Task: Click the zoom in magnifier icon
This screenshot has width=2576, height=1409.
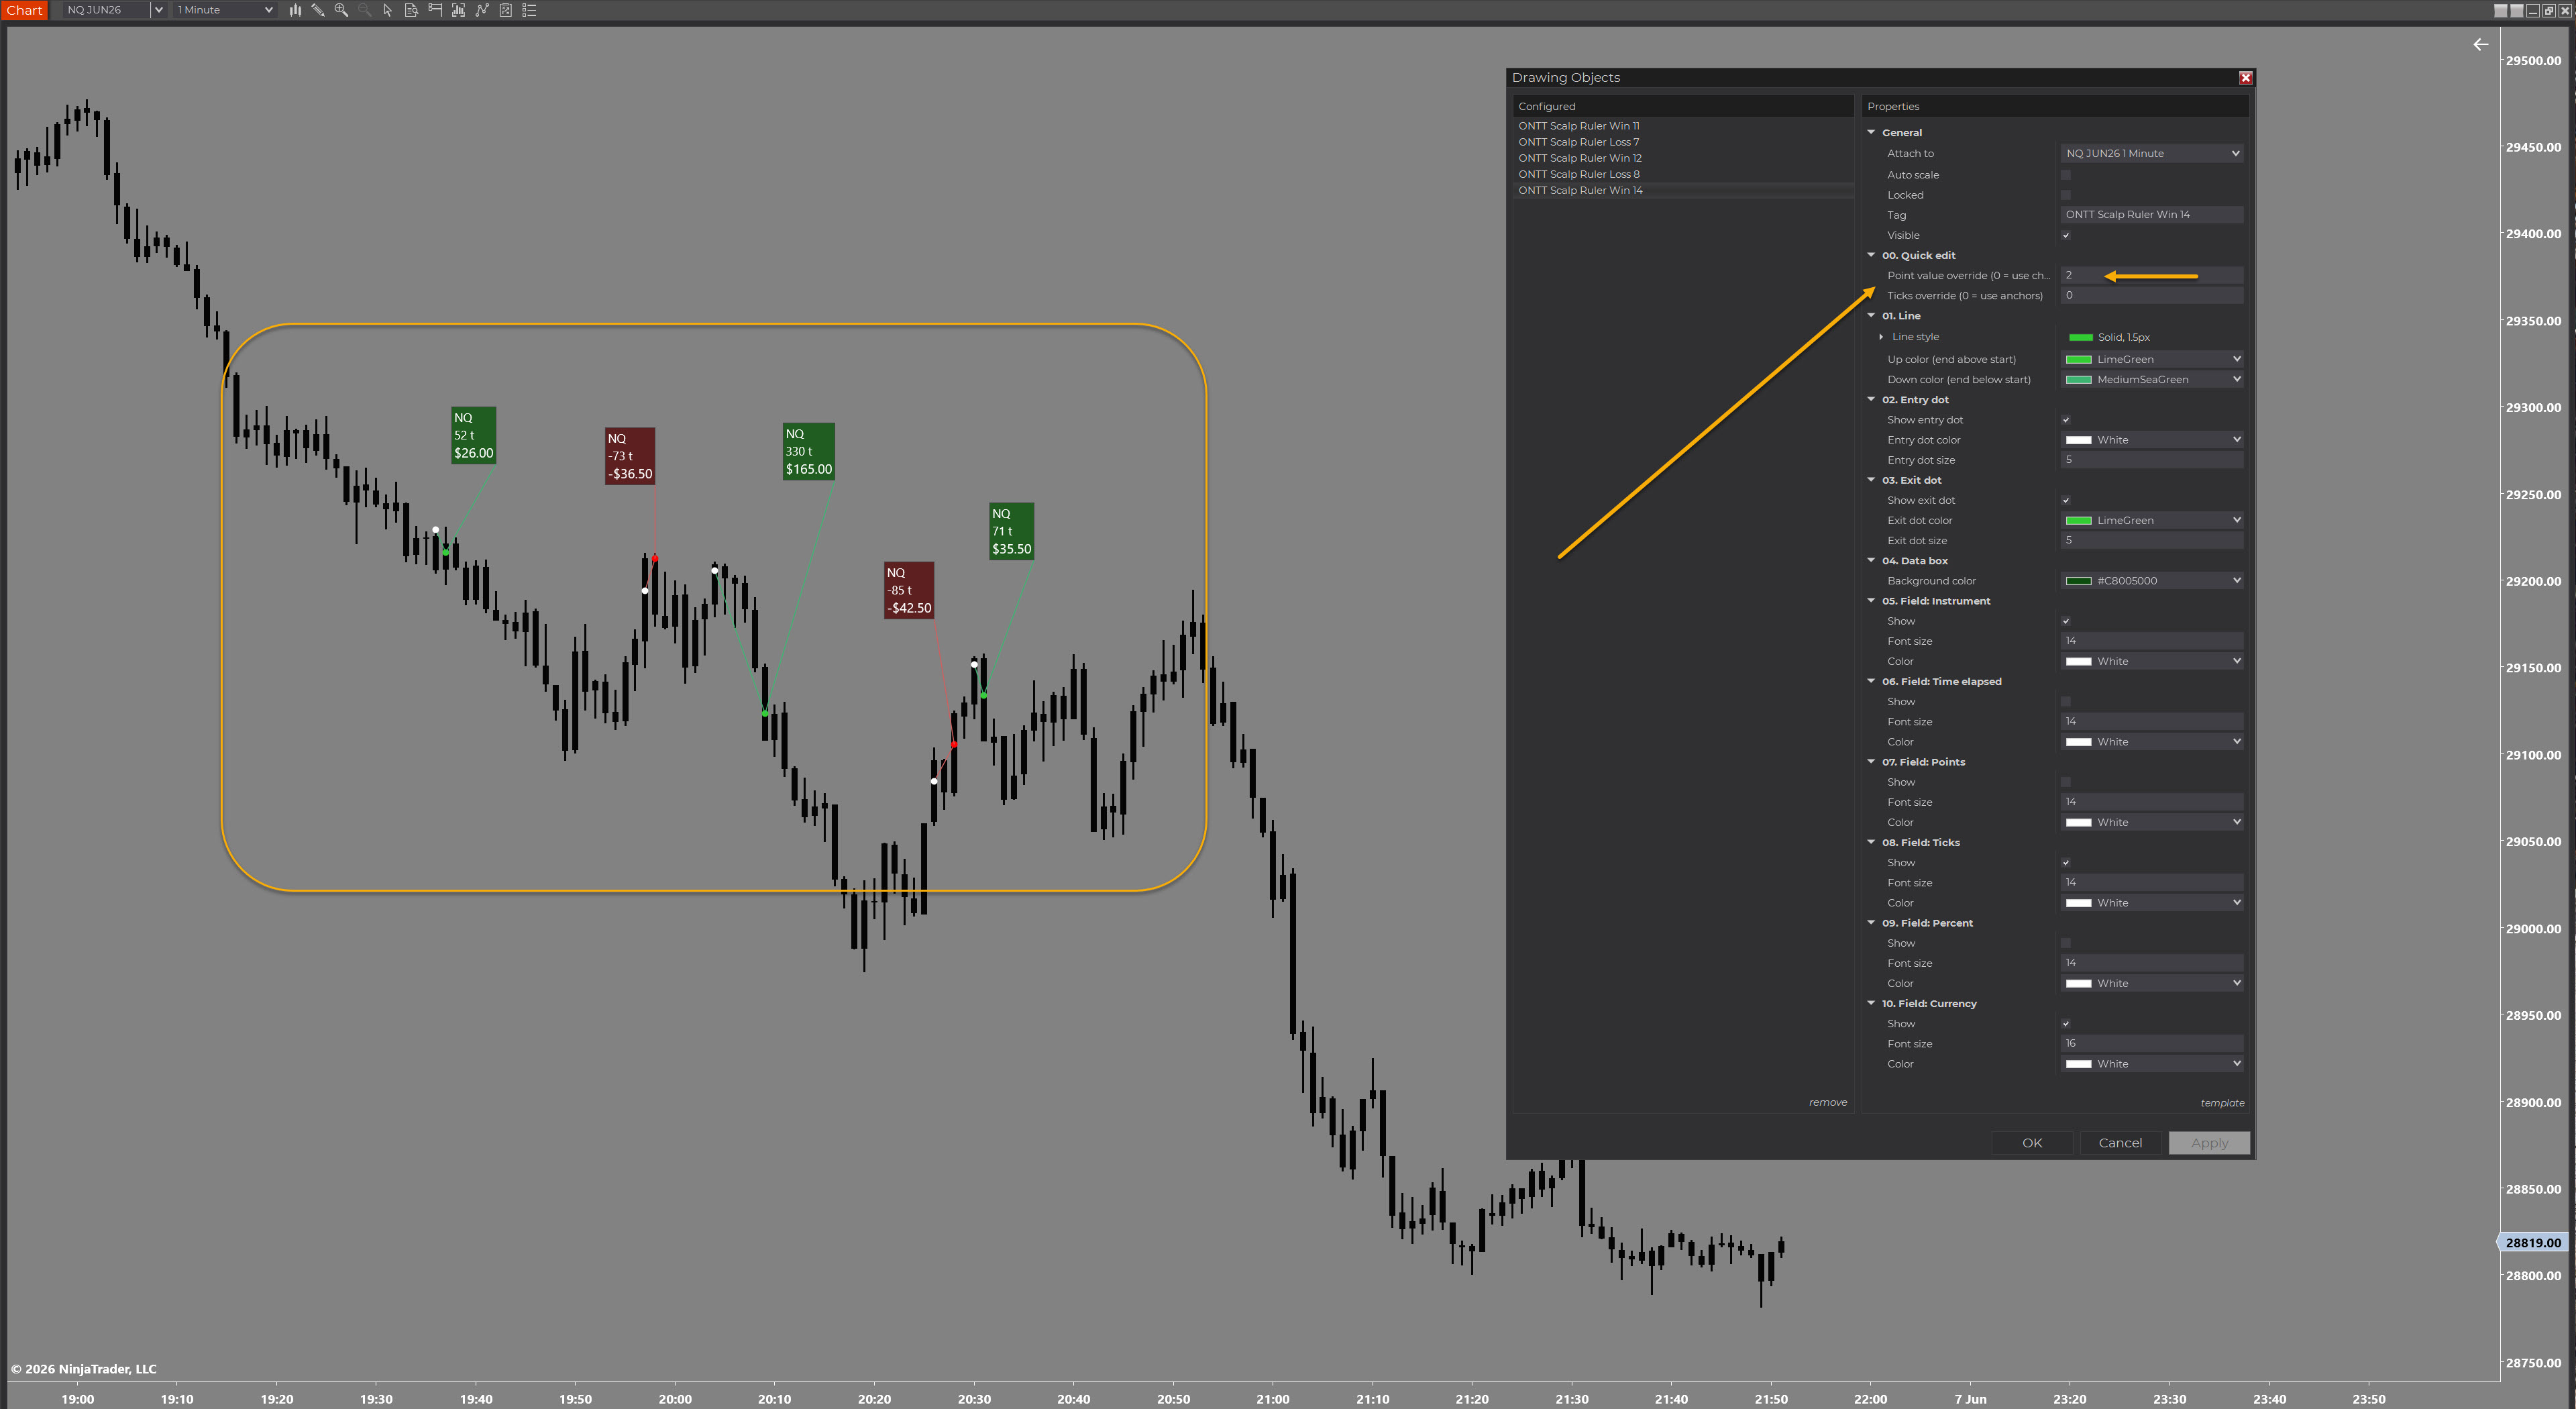Action: (x=341, y=10)
